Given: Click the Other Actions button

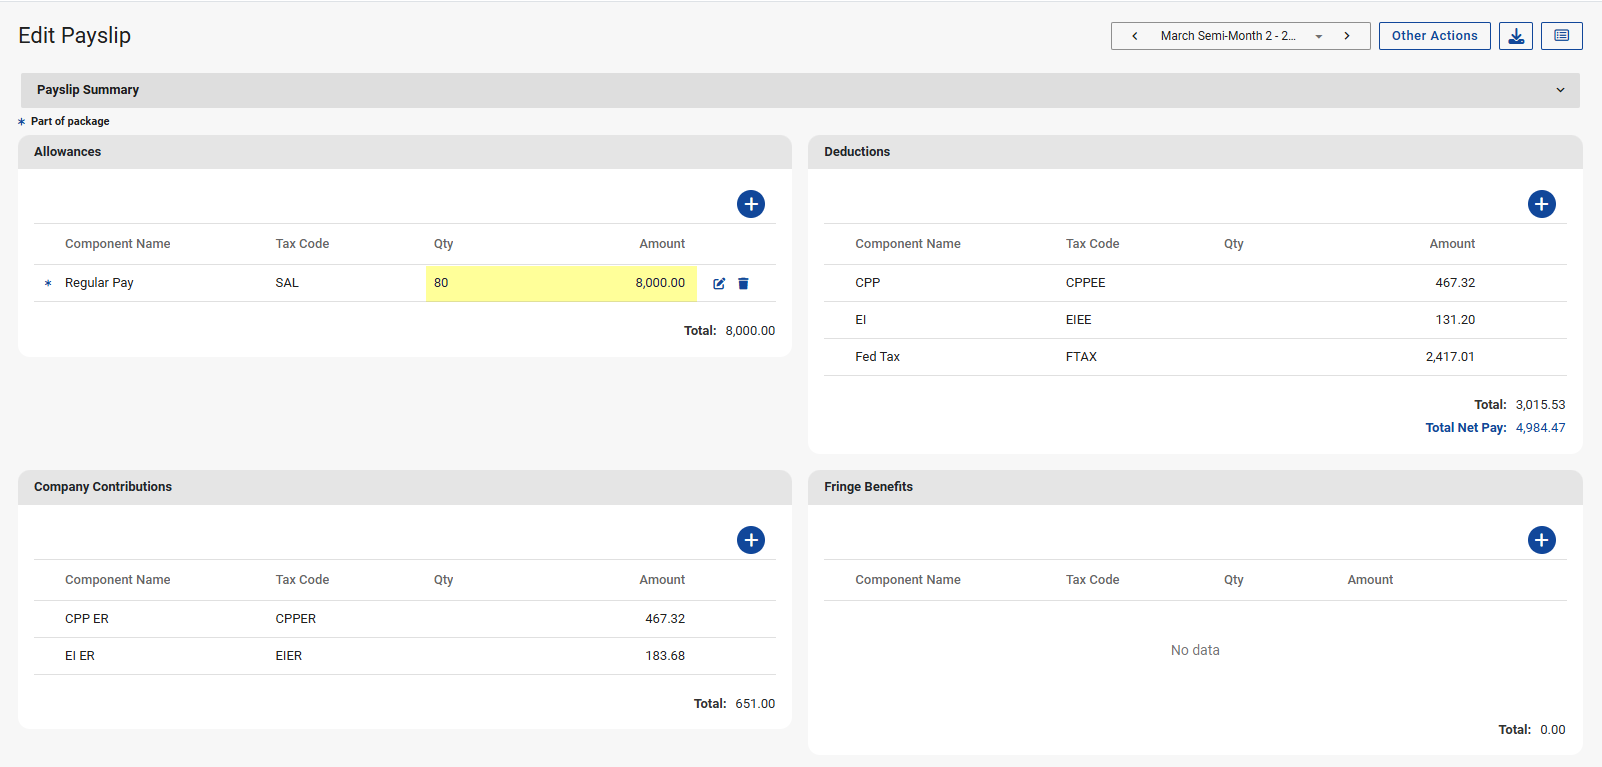Looking at the screenshot, I should 1434,36.
